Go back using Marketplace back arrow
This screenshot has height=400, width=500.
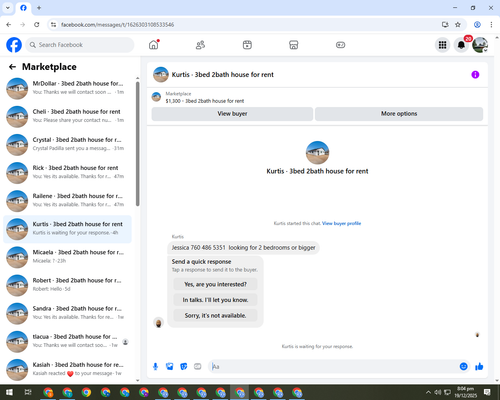click(x=12, y=67)
